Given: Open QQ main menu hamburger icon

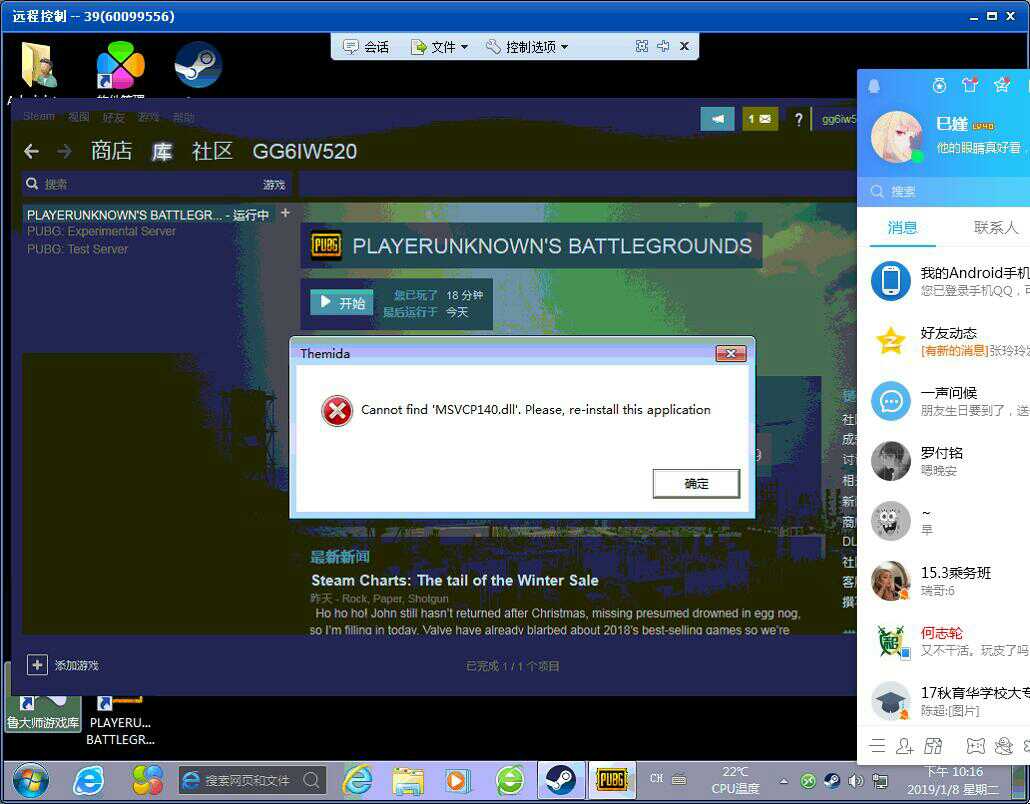Looking at the screenshot, I should click(x=877, y=746).
